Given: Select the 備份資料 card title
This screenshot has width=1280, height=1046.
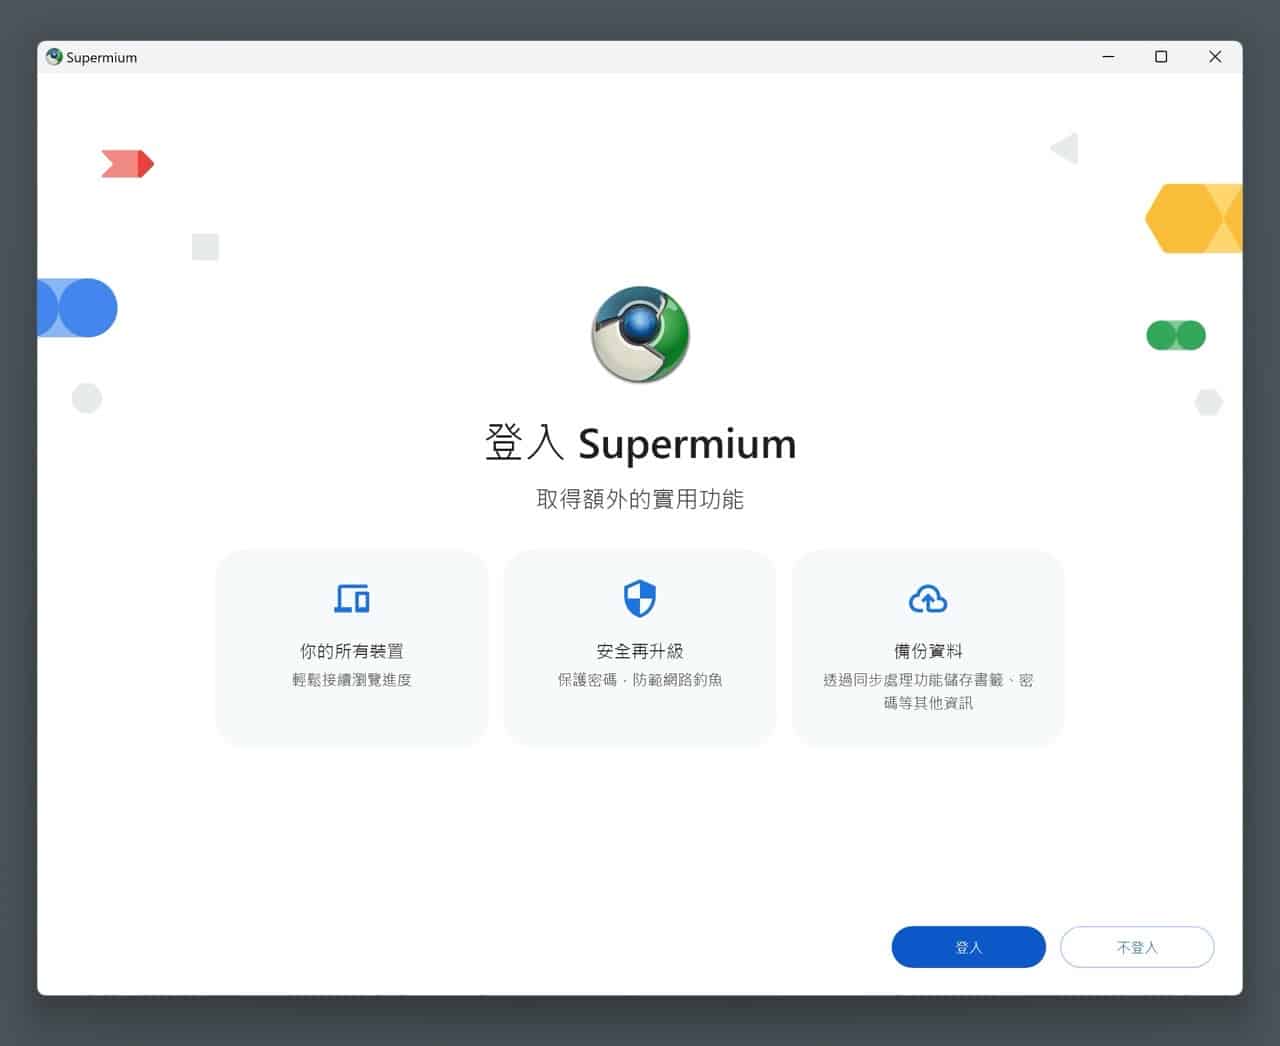Looking at the screenshot, I should (x=928, y=651).
